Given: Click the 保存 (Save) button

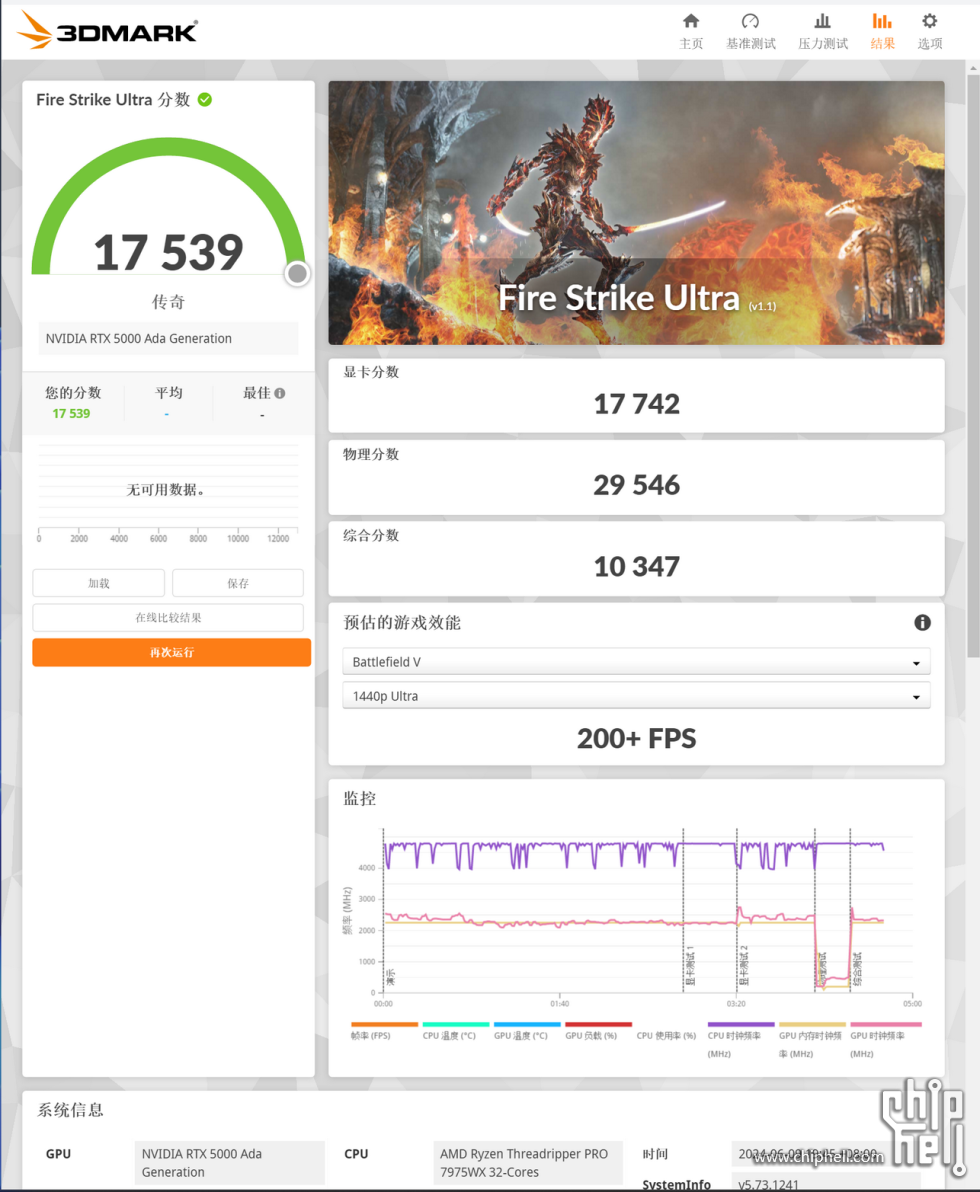Looking at the screenshot, I should (238, 583).
